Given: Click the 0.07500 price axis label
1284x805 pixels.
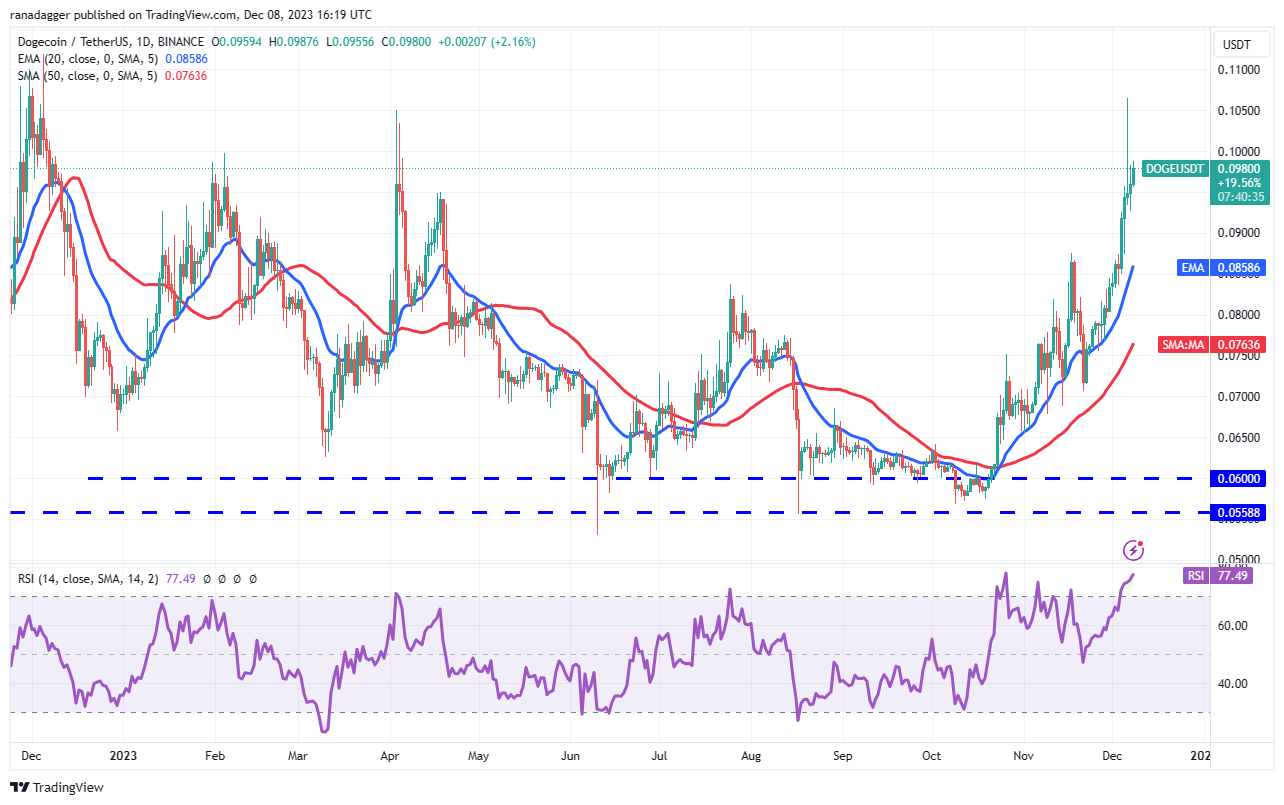Looking at the screenshot, I should click(1238, 356).
